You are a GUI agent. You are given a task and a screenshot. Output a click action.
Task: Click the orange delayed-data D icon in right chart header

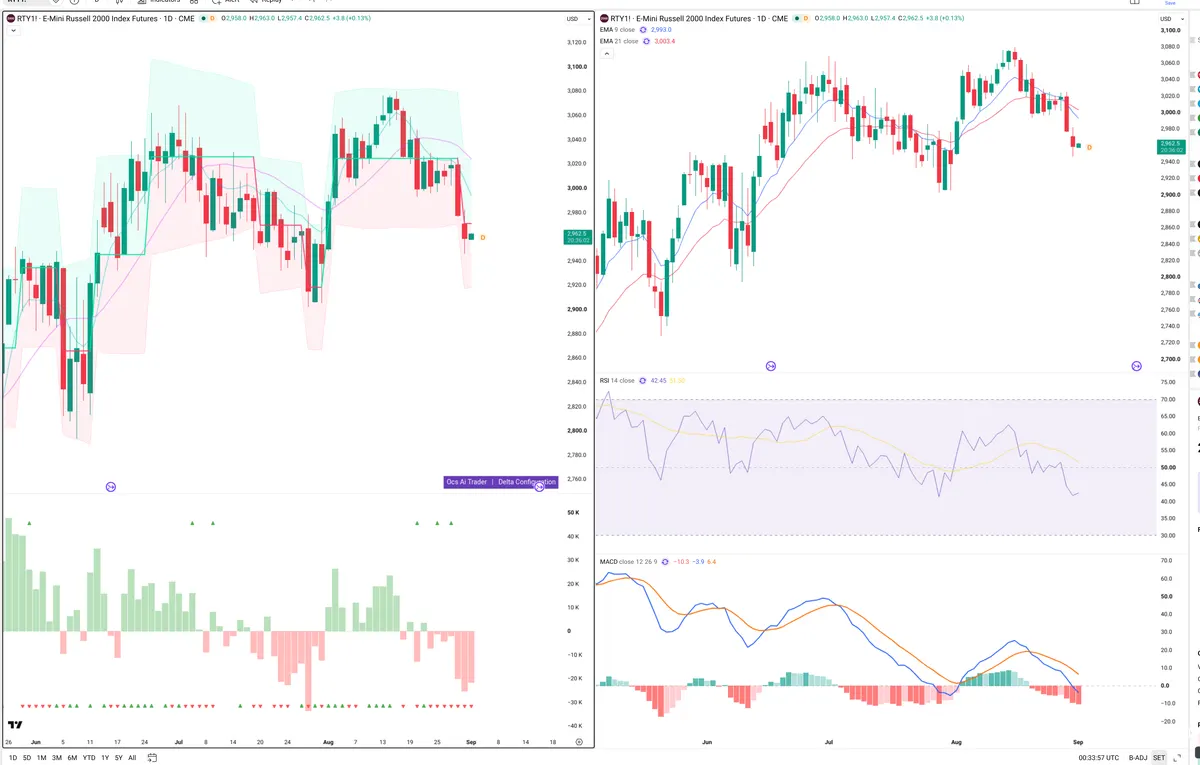click(x=805, y=19)
